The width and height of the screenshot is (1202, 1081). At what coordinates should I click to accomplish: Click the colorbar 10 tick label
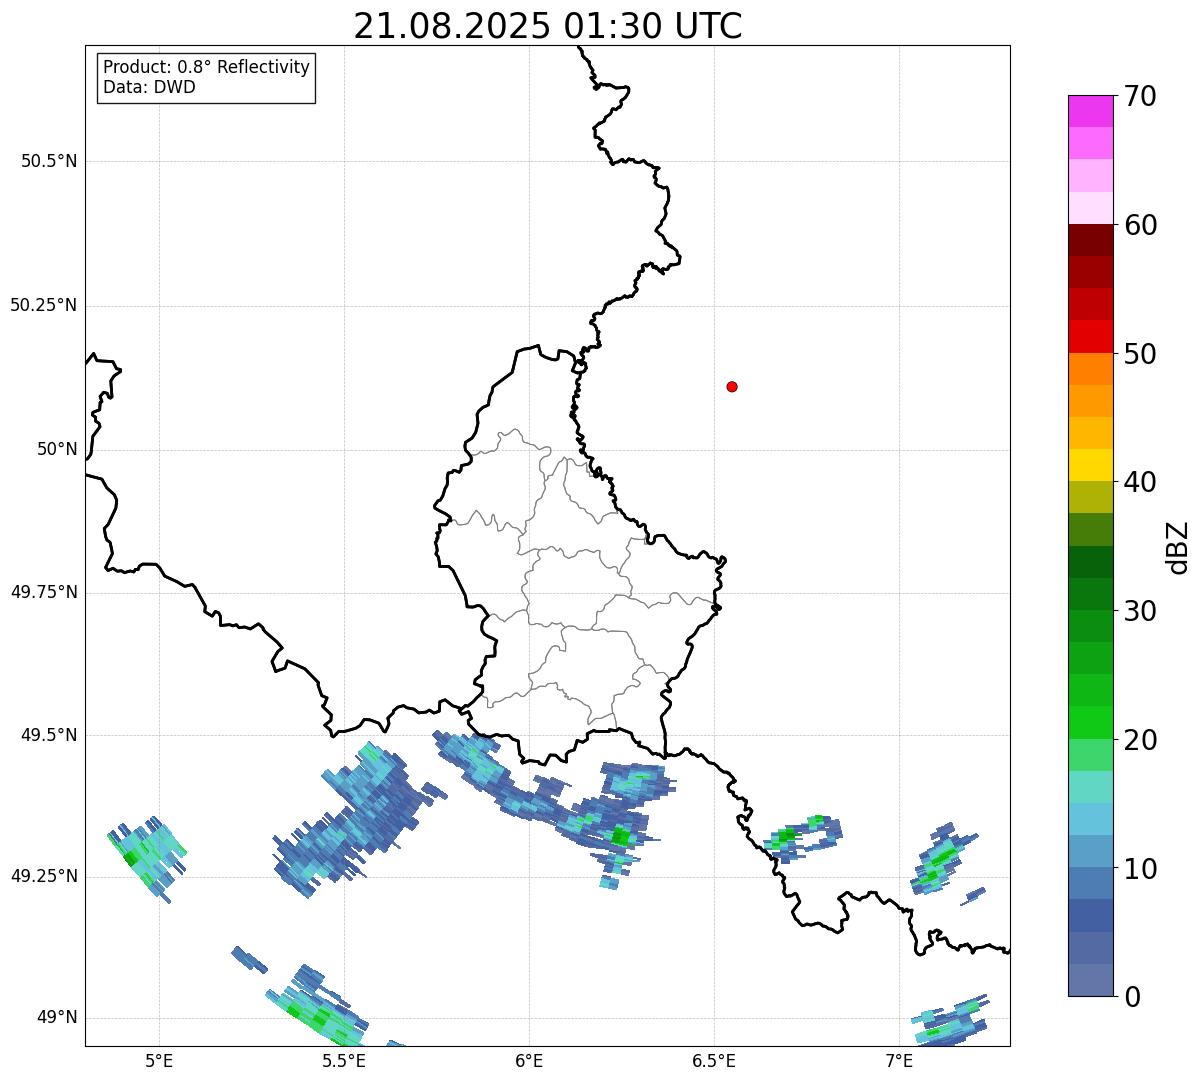(x=1140, y=869)
